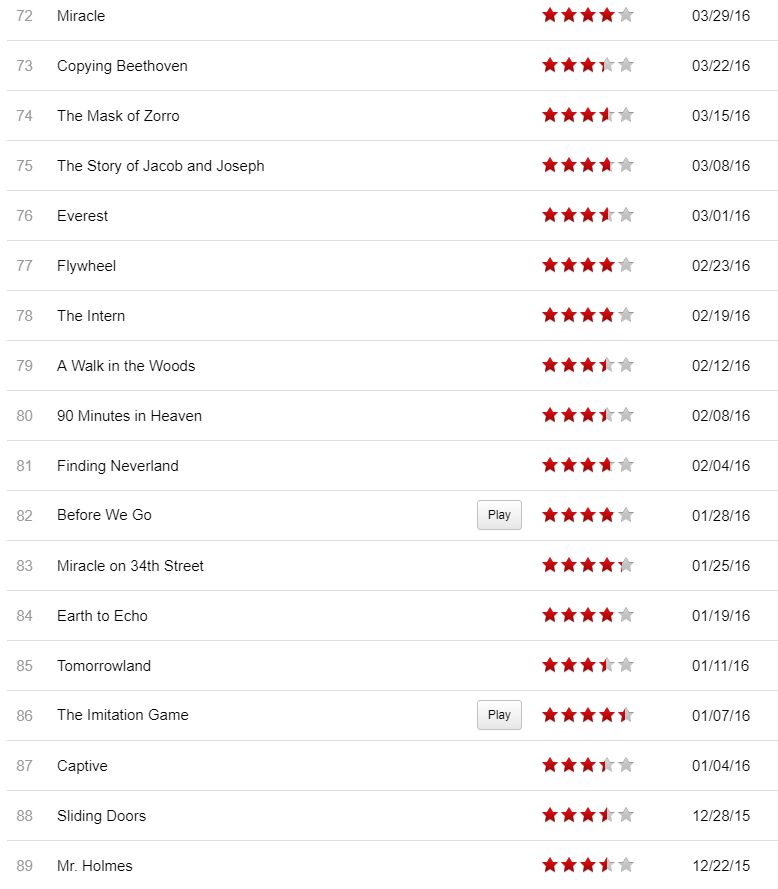The width and height of the screenshot is (778, 889).
Task: Rate Finding Neverland three stars
Action: (x=588, y=465)
